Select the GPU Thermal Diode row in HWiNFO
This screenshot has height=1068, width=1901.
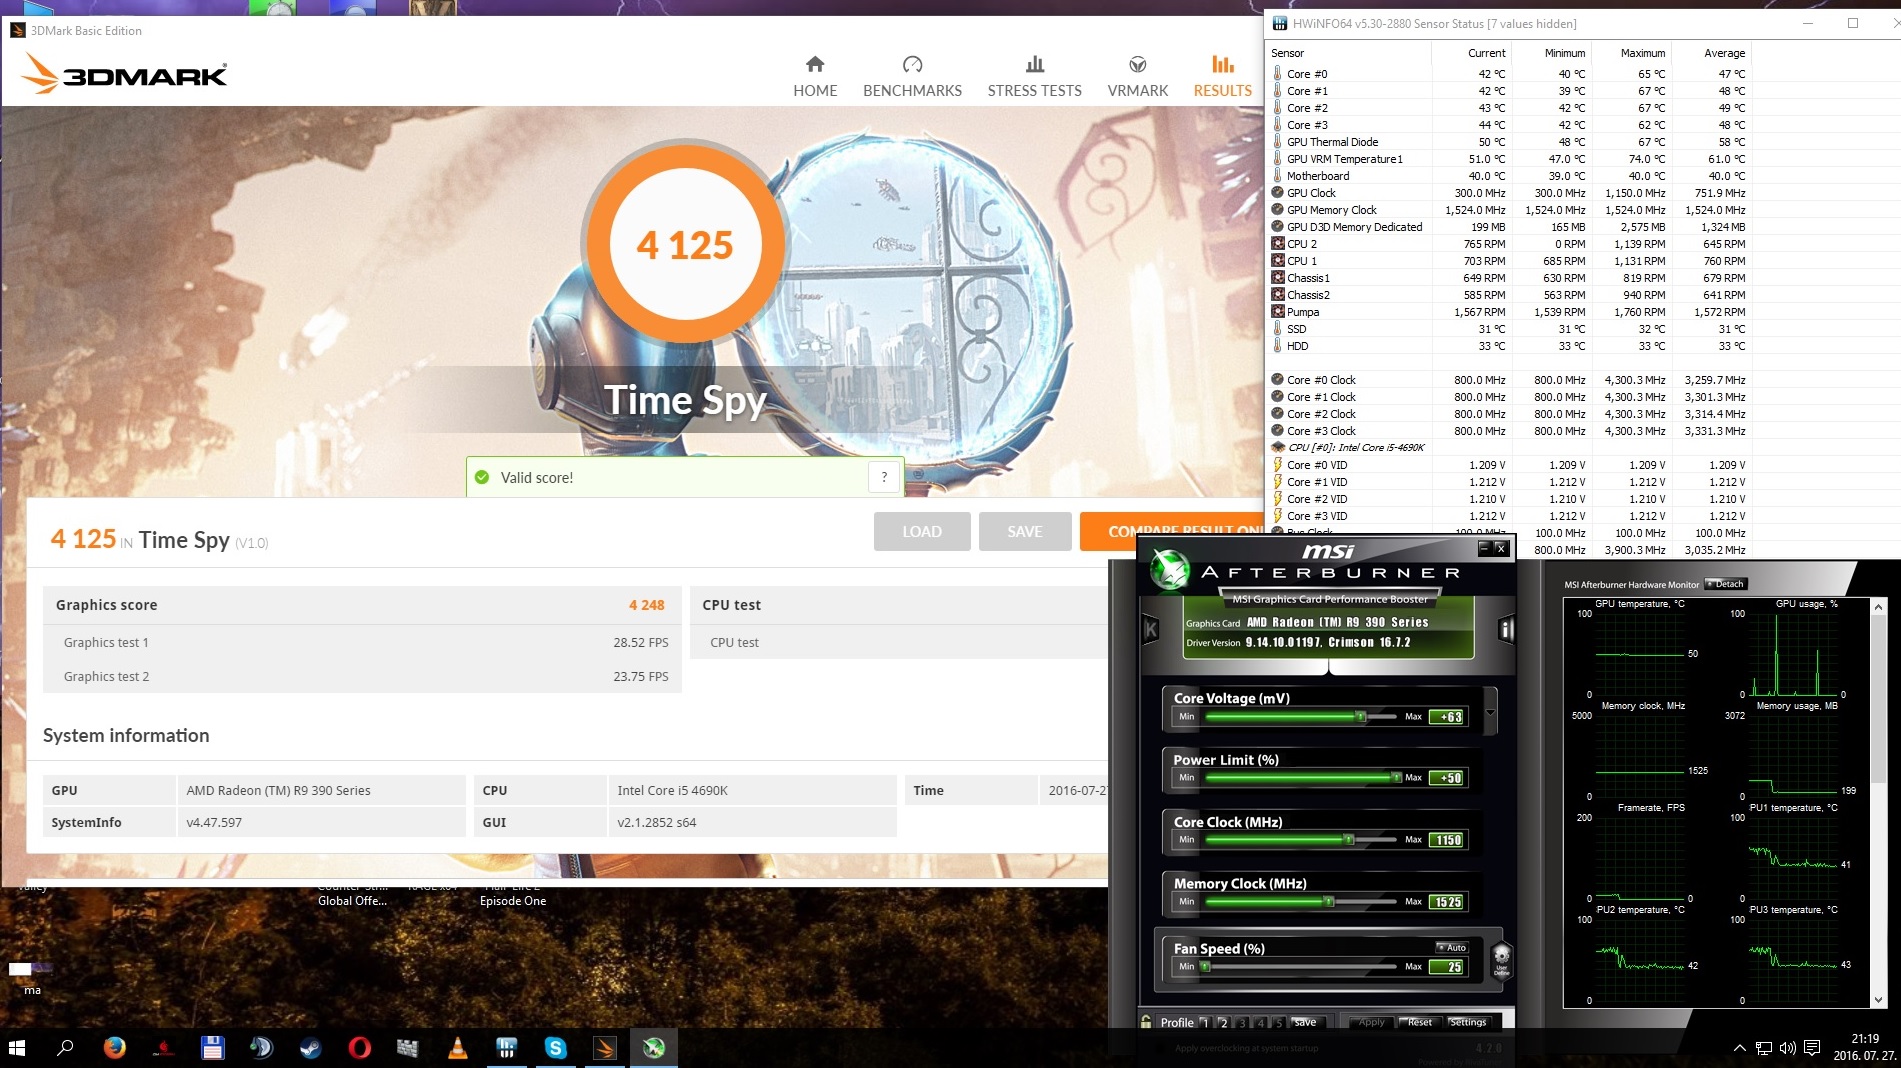click(x=1510, y=142)
